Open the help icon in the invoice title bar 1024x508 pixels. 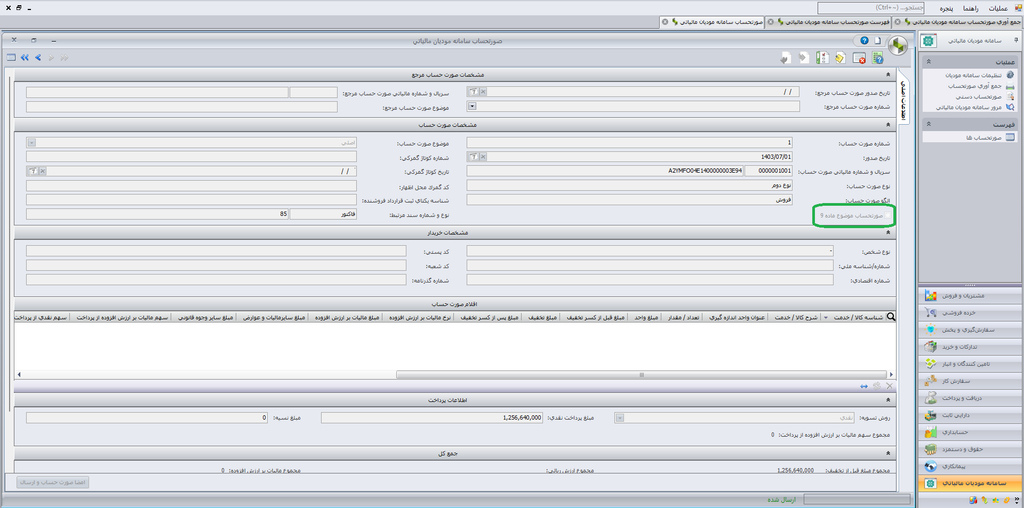(864, 40)
